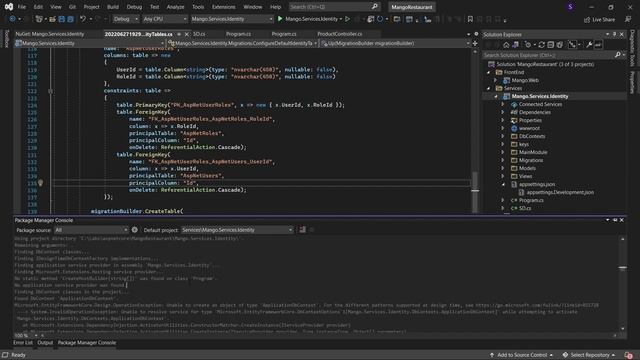
Task: Collapse the Services solution folder
Action: point(489,88)
